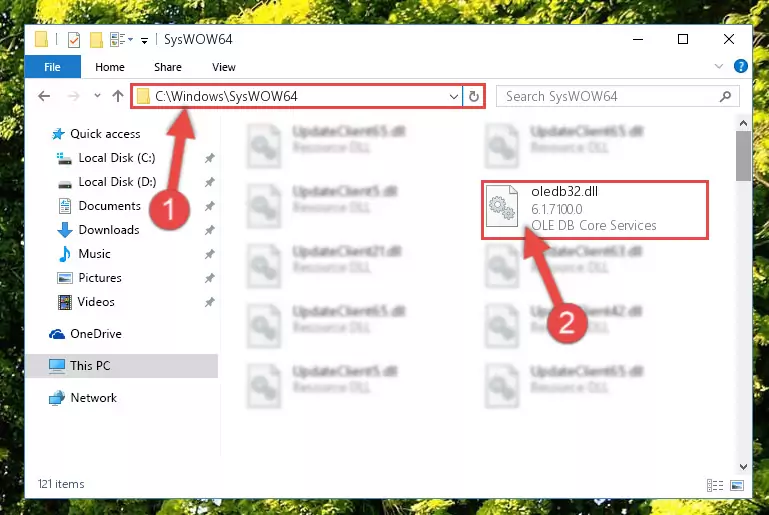Click the Search SysWOW64 field
769x515 pixels.
(617, 96)
